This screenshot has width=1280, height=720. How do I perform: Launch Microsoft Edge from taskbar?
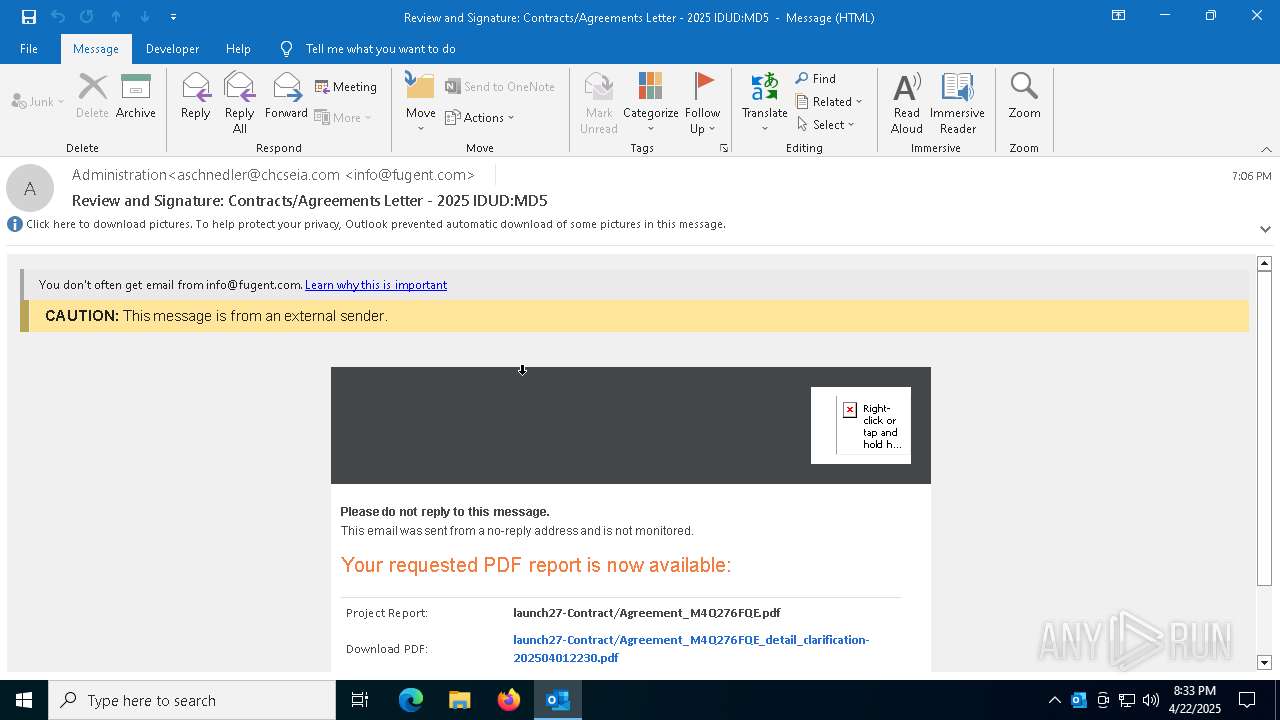[x=411, y=700]
